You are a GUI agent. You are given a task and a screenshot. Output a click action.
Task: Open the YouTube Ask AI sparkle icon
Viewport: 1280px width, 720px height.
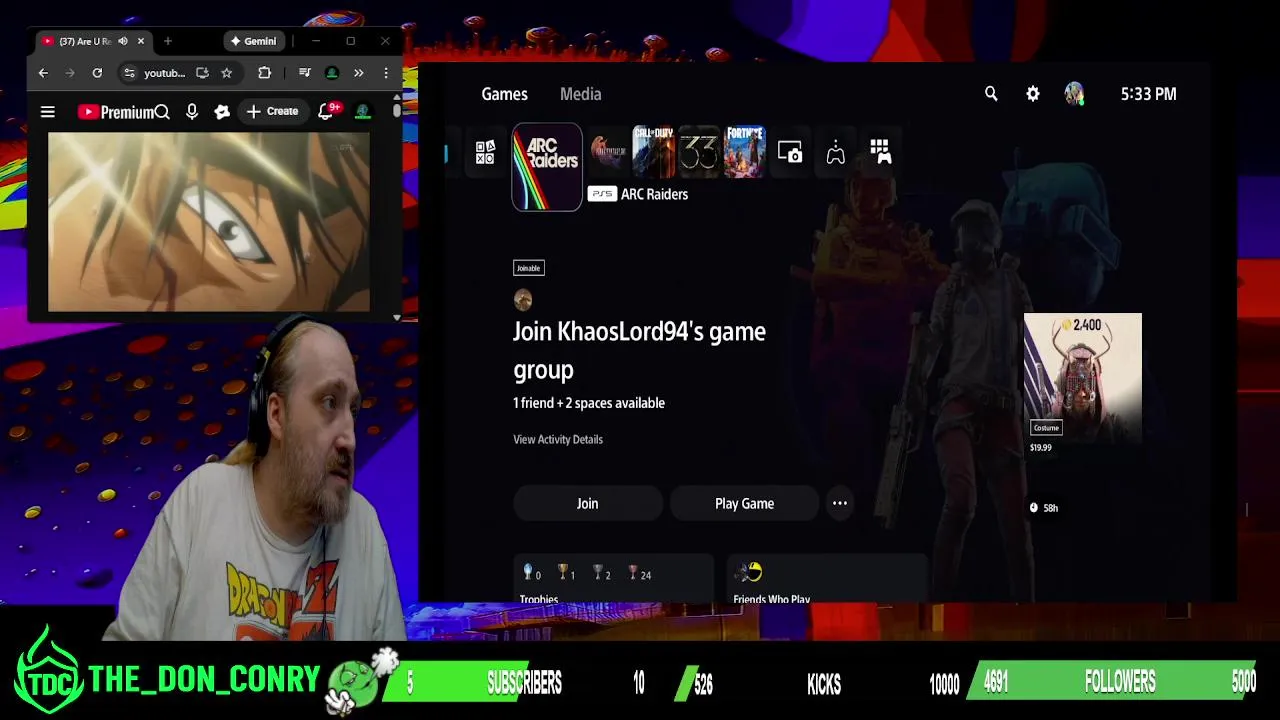(222, 112)
